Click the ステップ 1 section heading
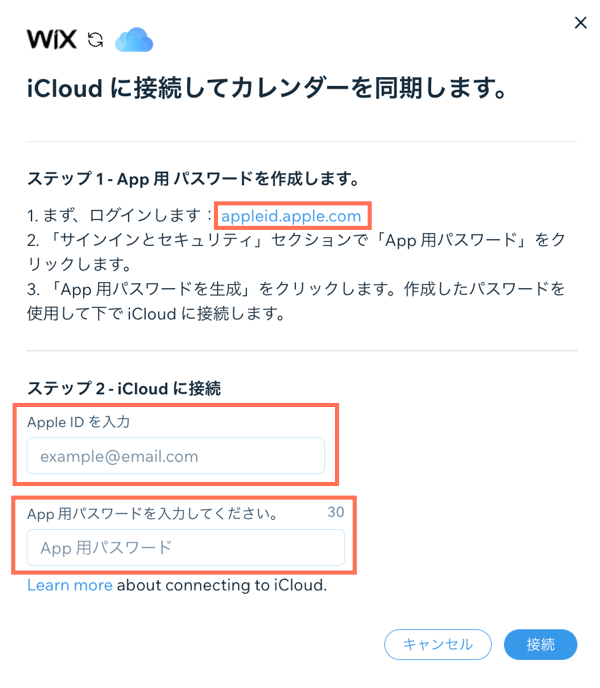 pyautogui.click(x=192, y=179)
